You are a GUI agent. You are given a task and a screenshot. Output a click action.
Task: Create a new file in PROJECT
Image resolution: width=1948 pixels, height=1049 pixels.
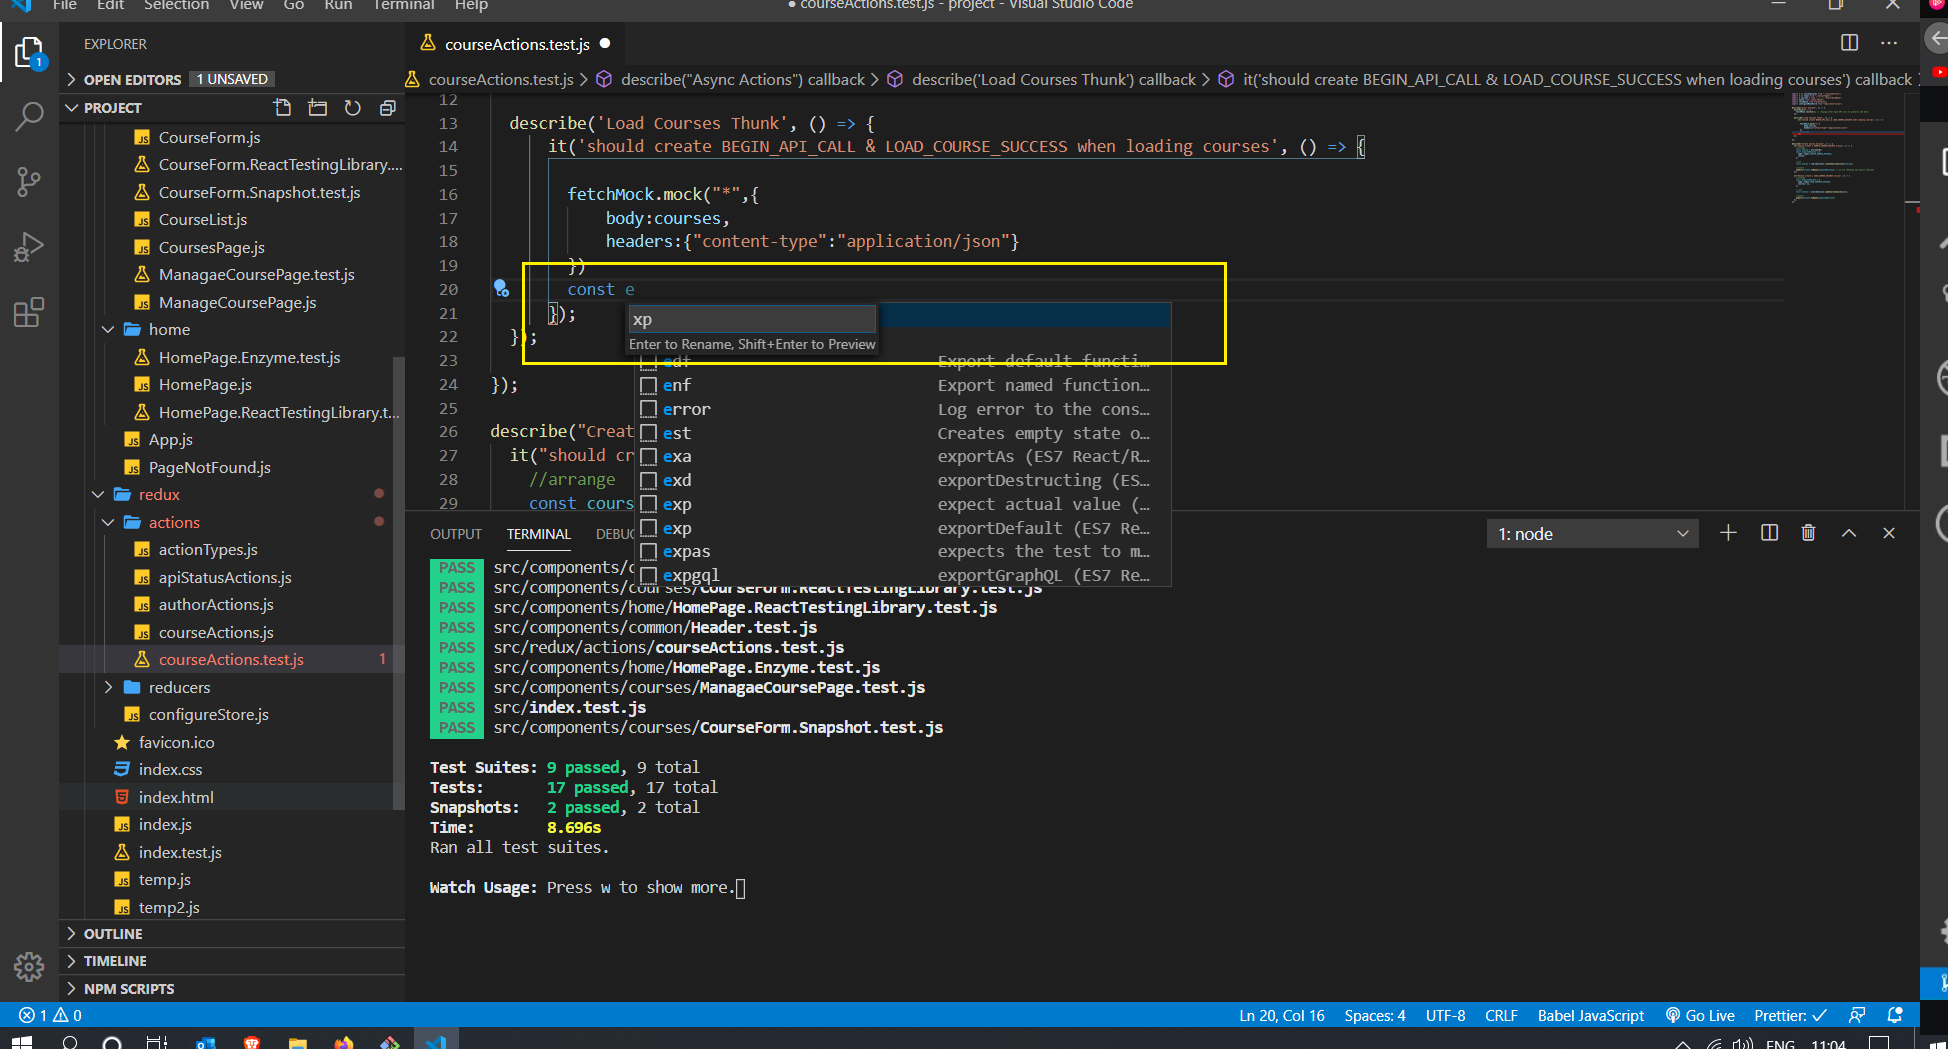[x=283, y=107]
